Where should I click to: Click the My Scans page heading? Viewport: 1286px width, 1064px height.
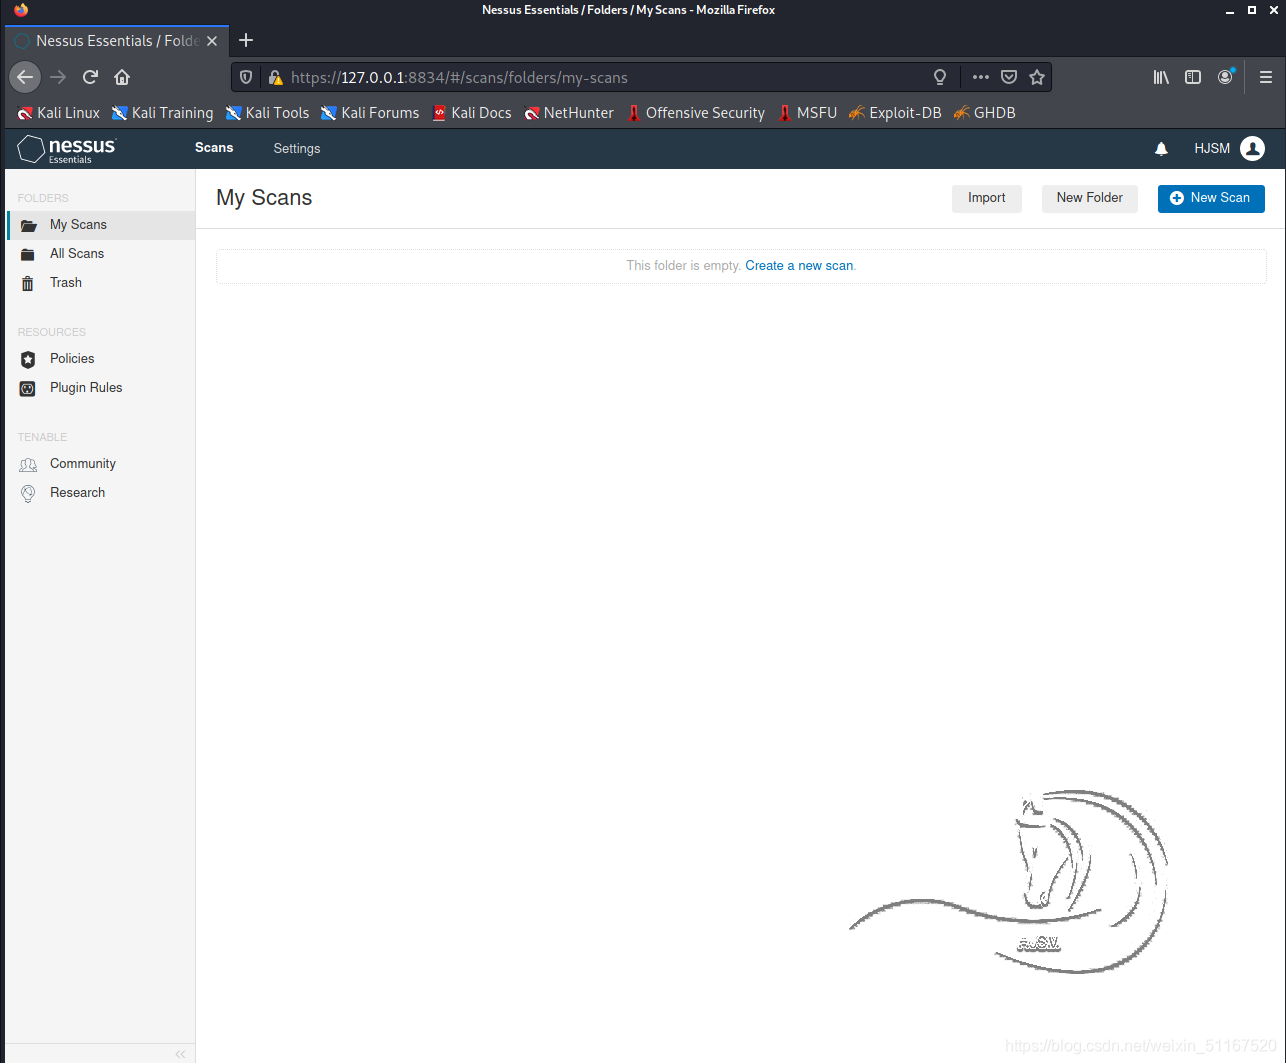click(264, 198)
